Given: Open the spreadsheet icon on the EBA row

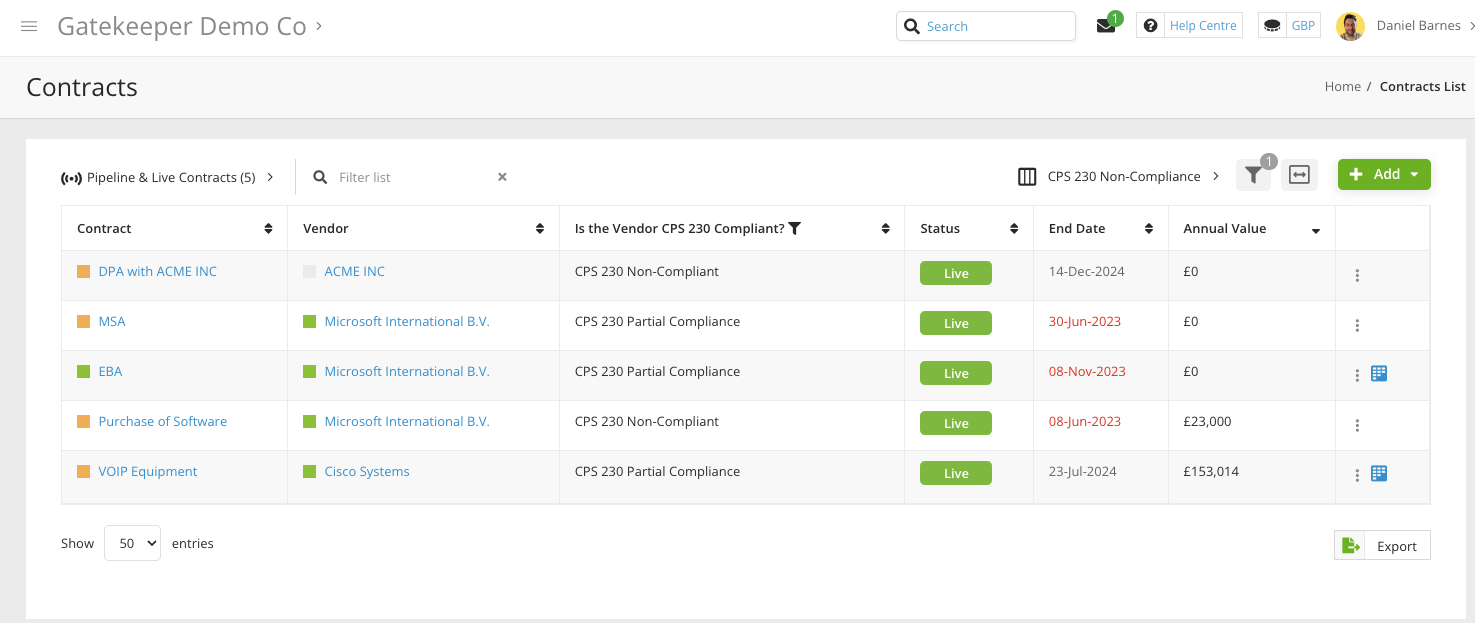Looking at the screenshot, I should coord(1379,373).
